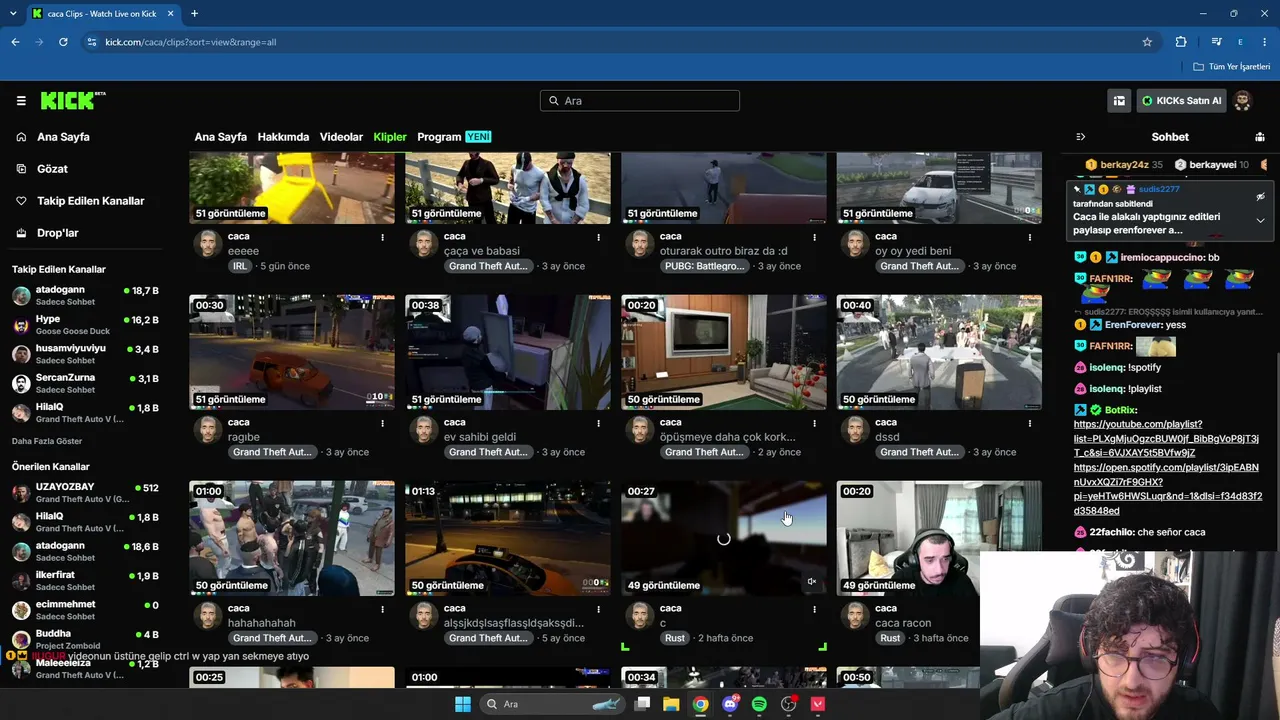
Task: Collapse the Sohbet chat panel
Action: (1080, 137)
